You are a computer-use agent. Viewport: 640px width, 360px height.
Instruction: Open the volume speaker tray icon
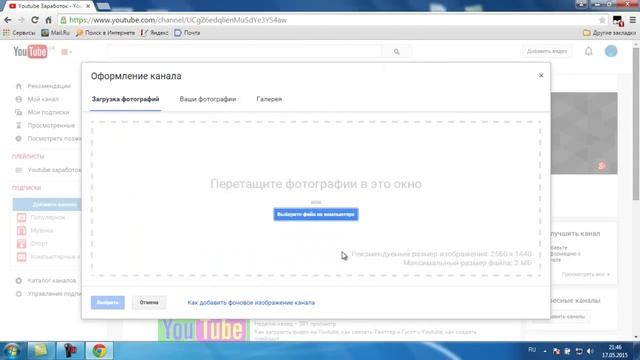pos(590,351)
